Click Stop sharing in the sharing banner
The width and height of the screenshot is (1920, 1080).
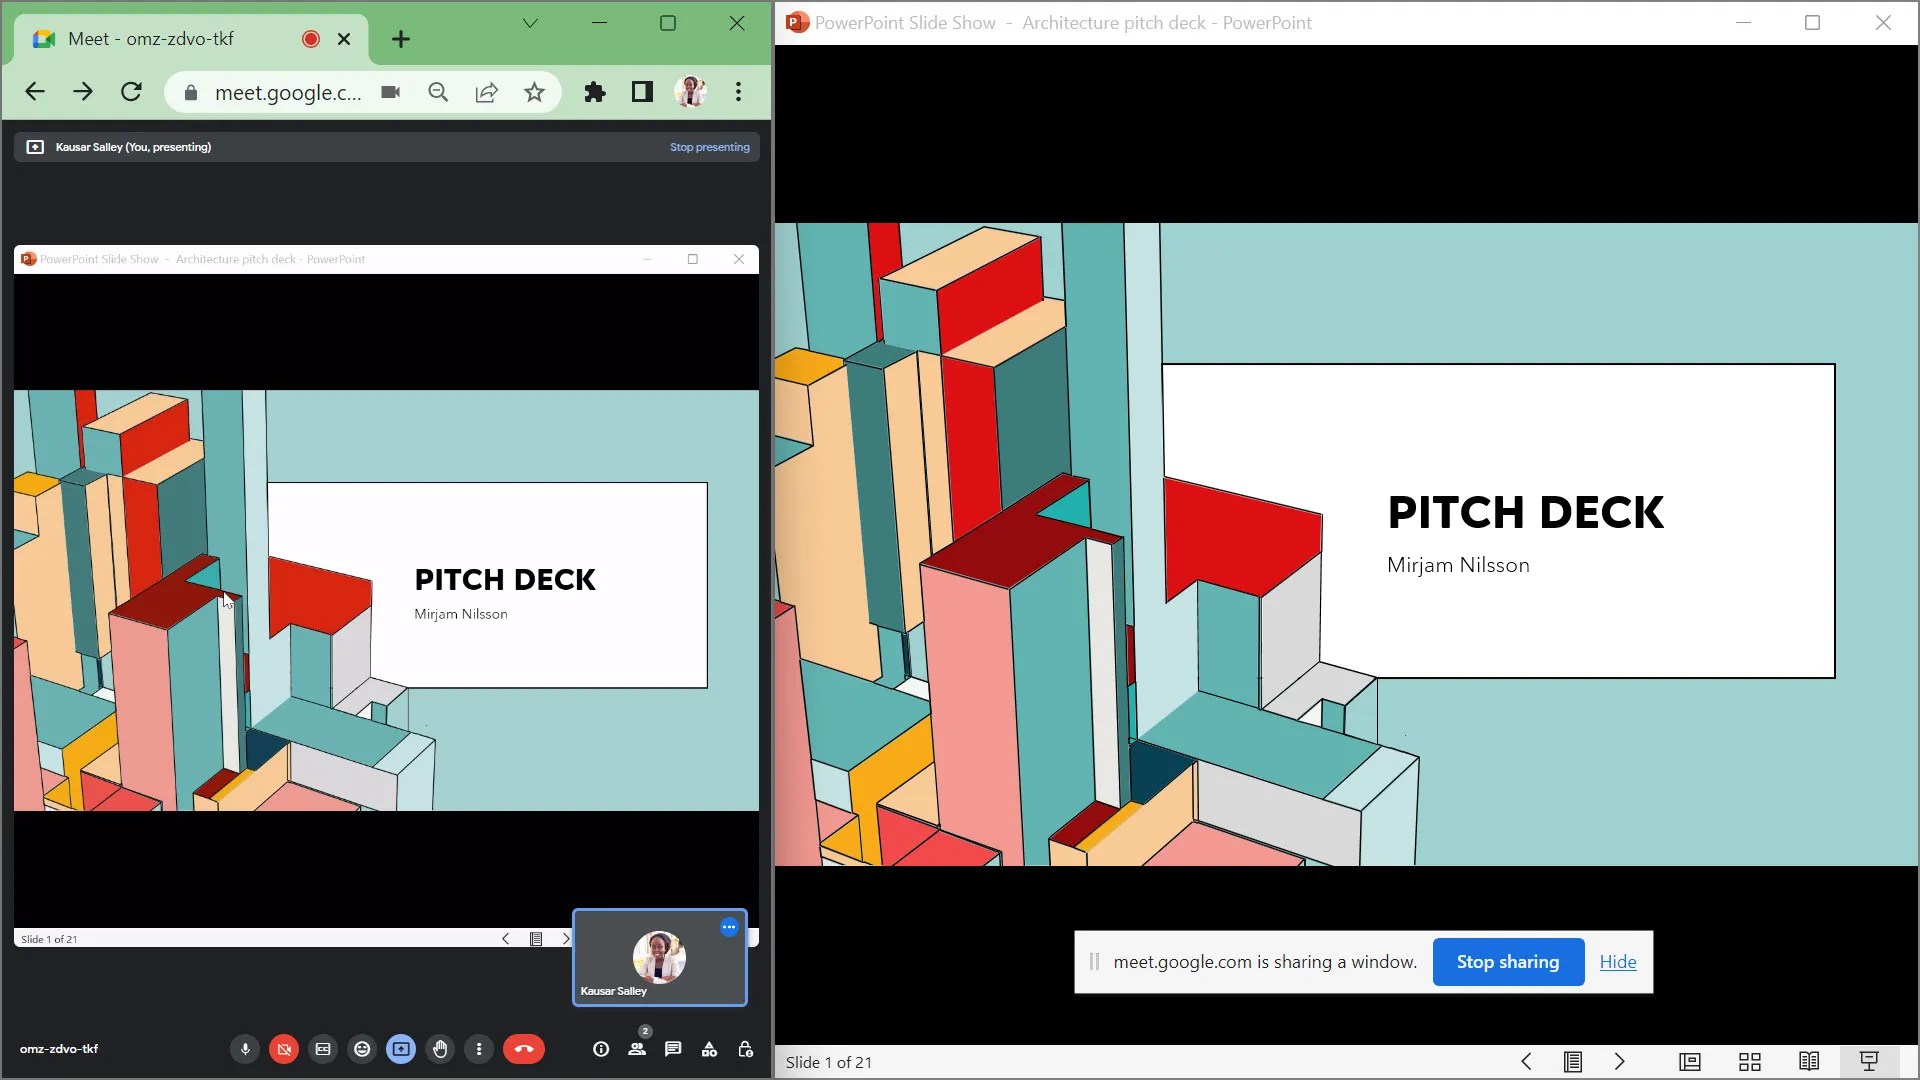[x=1507, y=962]
